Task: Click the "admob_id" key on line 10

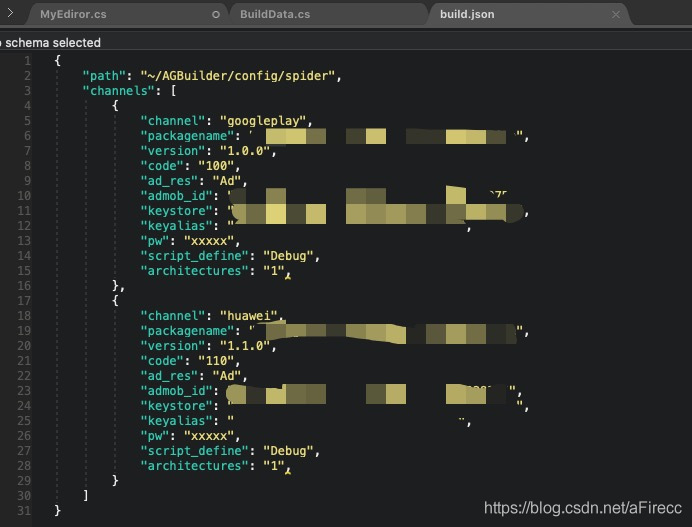Action: coord(177,196)
